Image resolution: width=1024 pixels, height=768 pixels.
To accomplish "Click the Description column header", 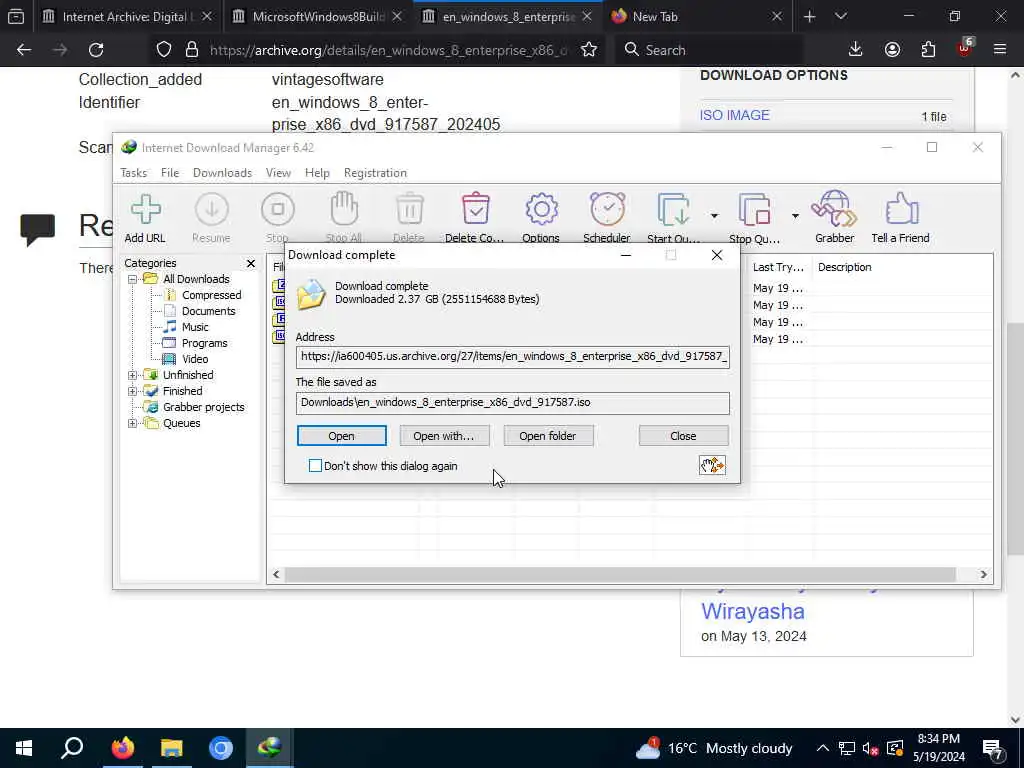I will pos(845,267).
